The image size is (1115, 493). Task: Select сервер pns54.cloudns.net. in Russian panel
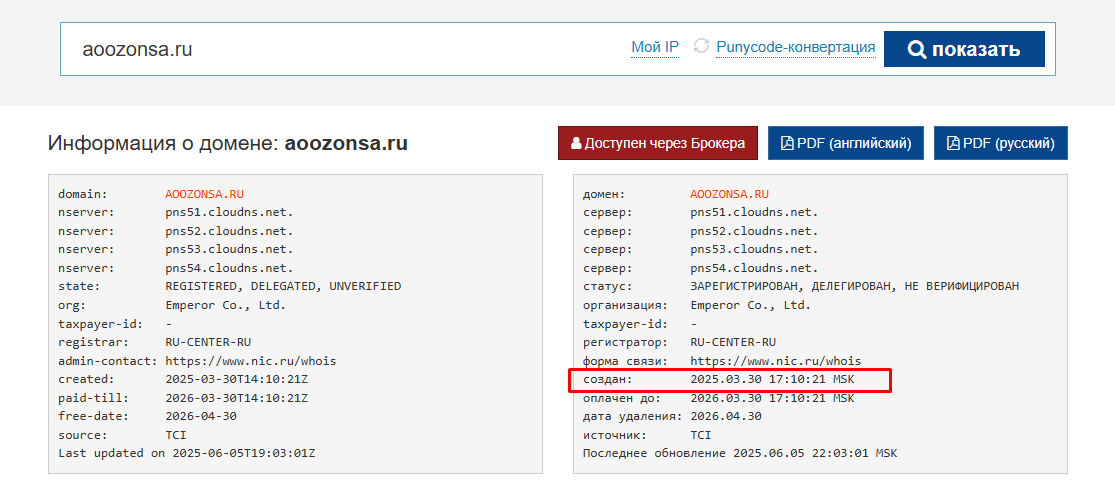(754, 268)
